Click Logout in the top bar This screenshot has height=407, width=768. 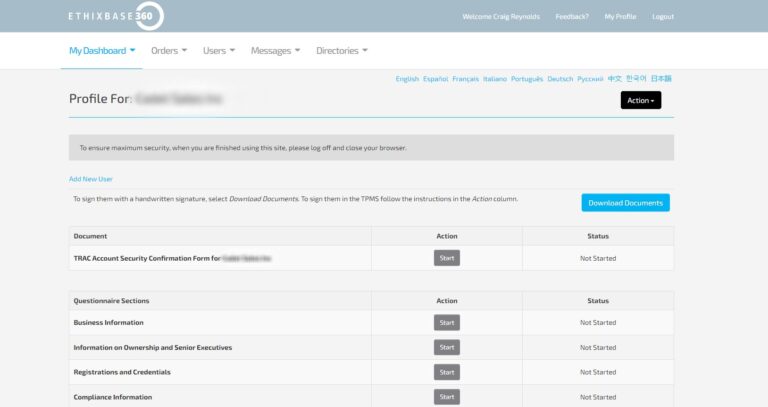coord(663,17)
